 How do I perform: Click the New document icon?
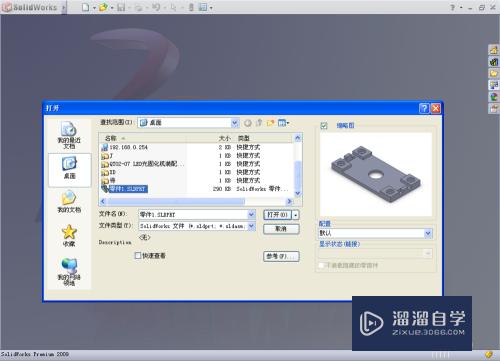click(x=85, y=7)
